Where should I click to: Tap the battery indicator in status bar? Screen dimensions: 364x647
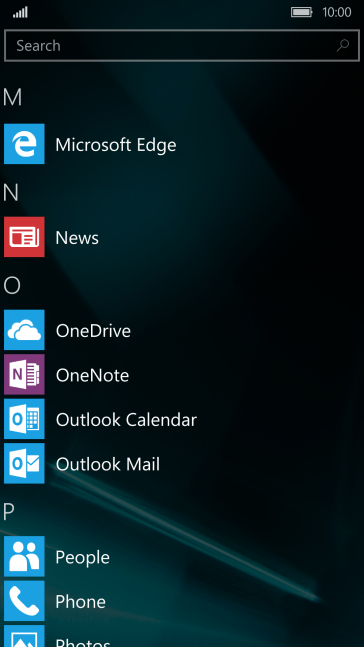302,12
